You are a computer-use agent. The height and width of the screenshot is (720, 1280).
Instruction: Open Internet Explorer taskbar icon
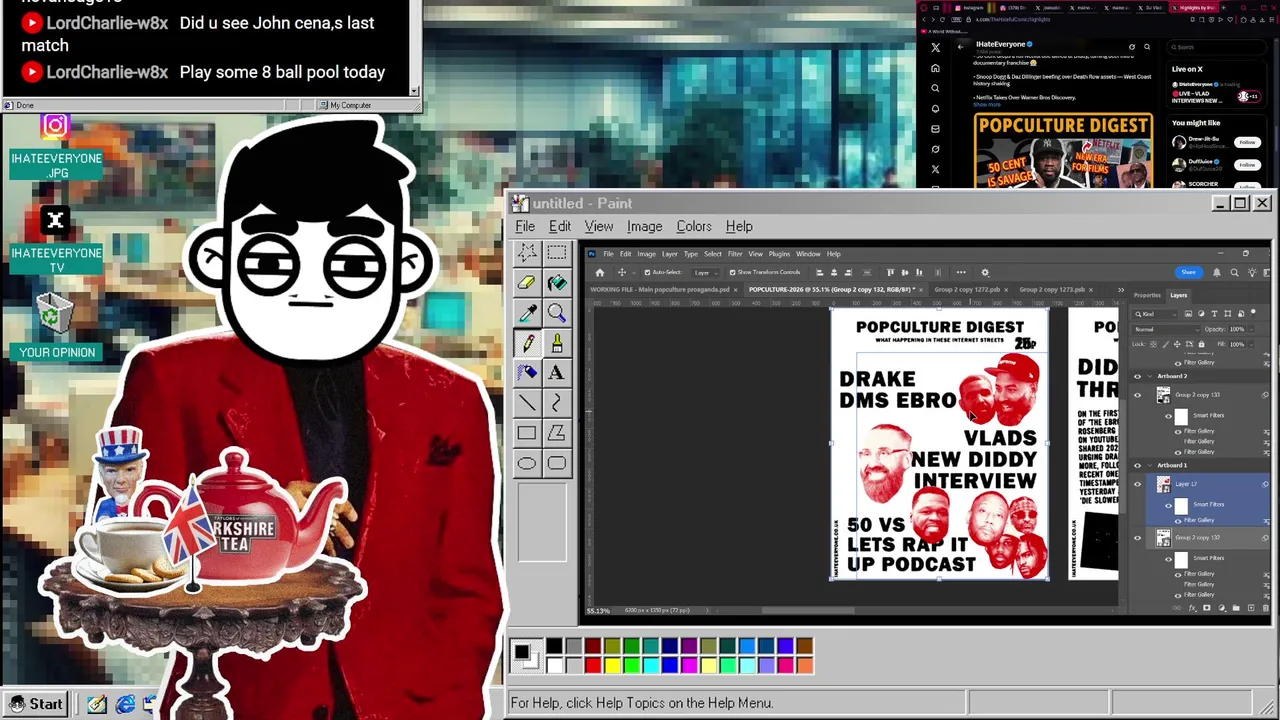(x=125, y=704)
